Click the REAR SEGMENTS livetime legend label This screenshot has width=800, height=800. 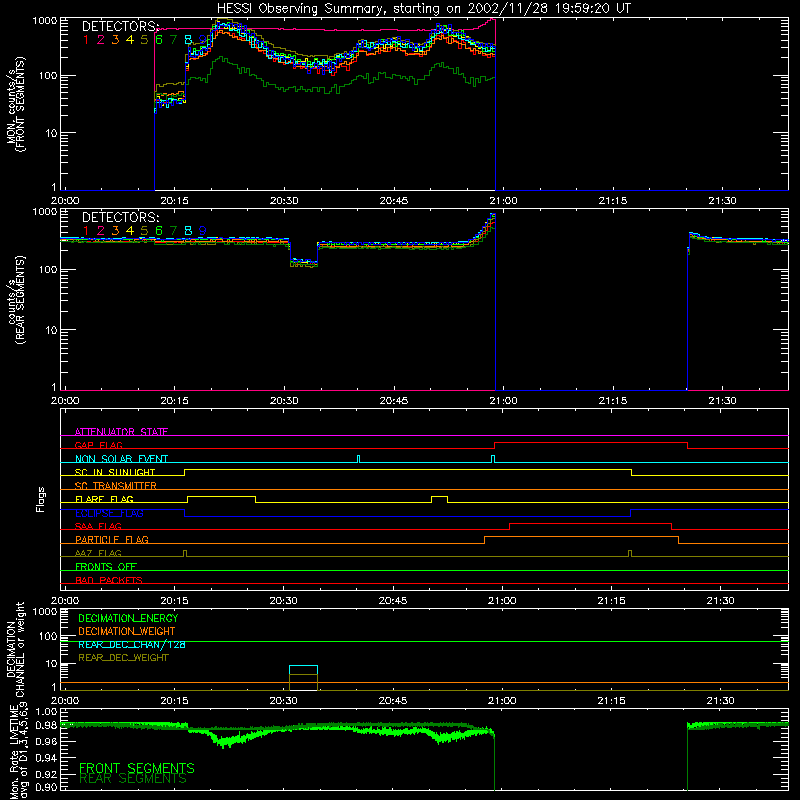[133, 779]
